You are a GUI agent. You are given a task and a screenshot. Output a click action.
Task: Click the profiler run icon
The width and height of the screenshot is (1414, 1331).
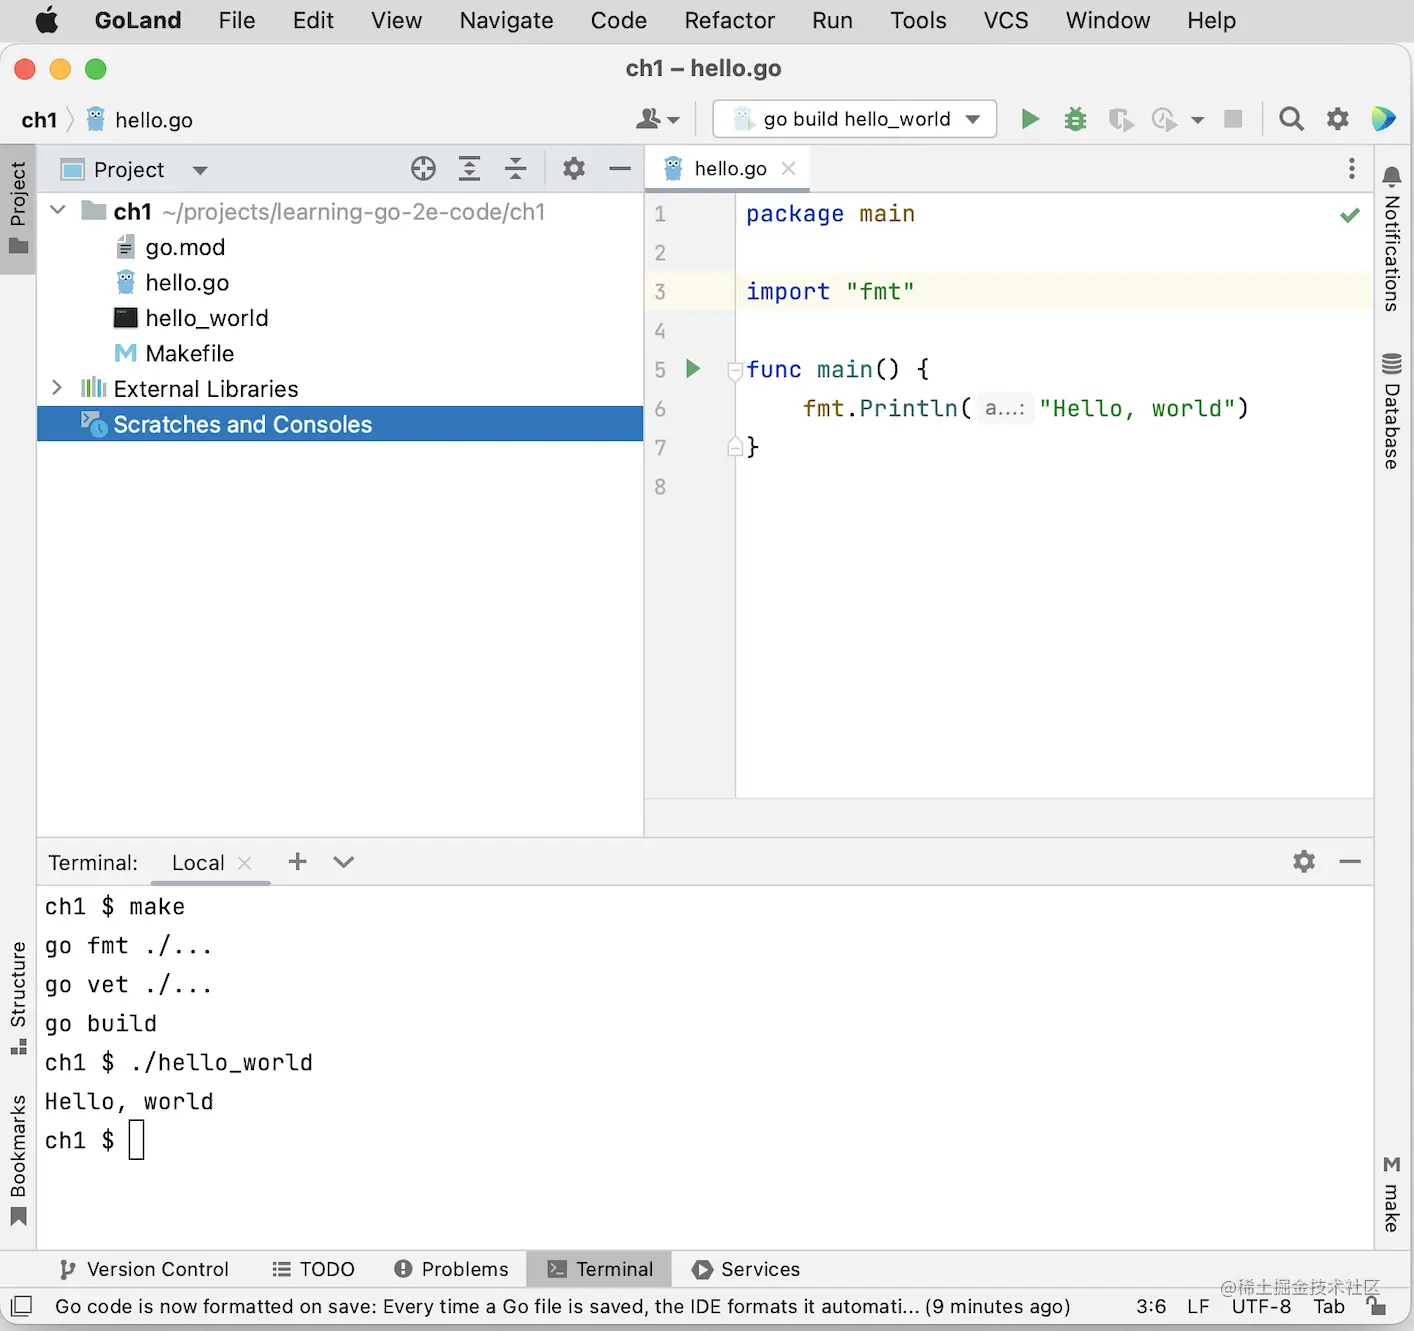1164,120
